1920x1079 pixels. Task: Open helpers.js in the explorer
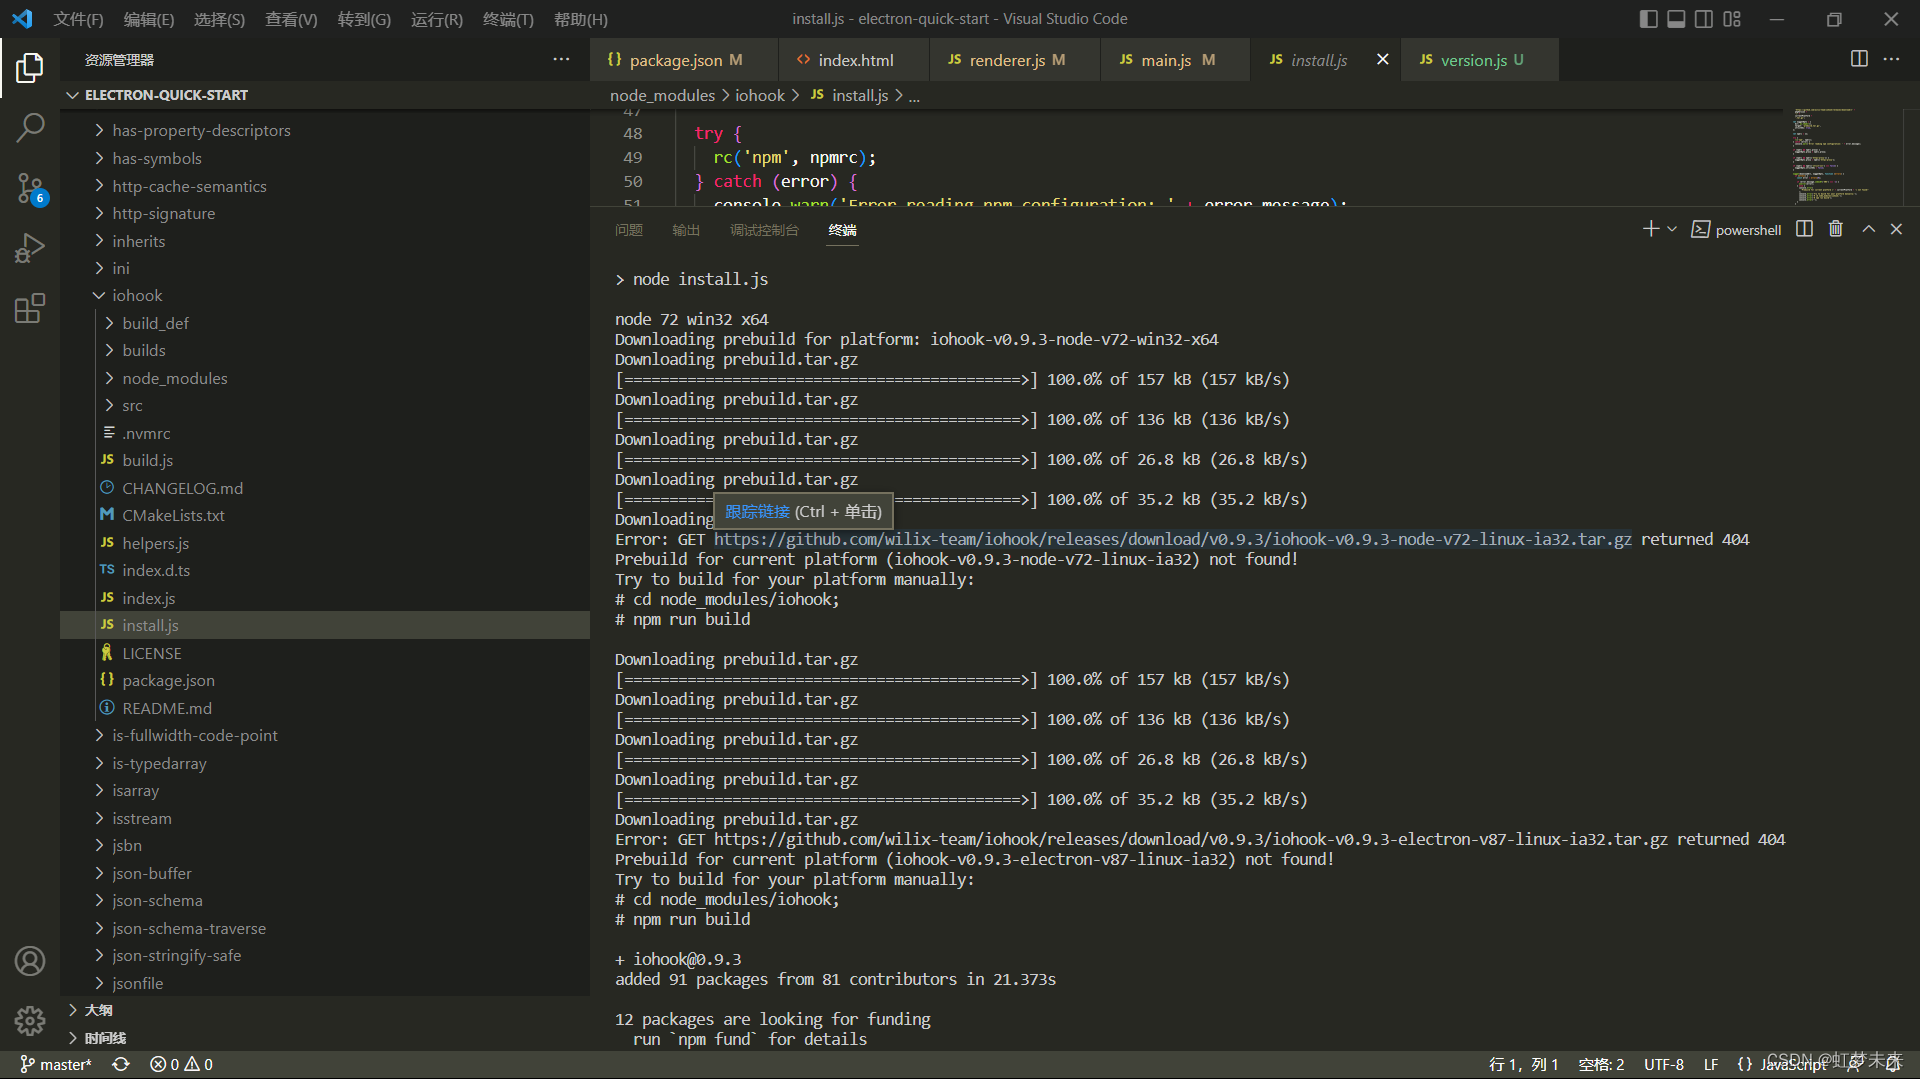click(325, 543)
